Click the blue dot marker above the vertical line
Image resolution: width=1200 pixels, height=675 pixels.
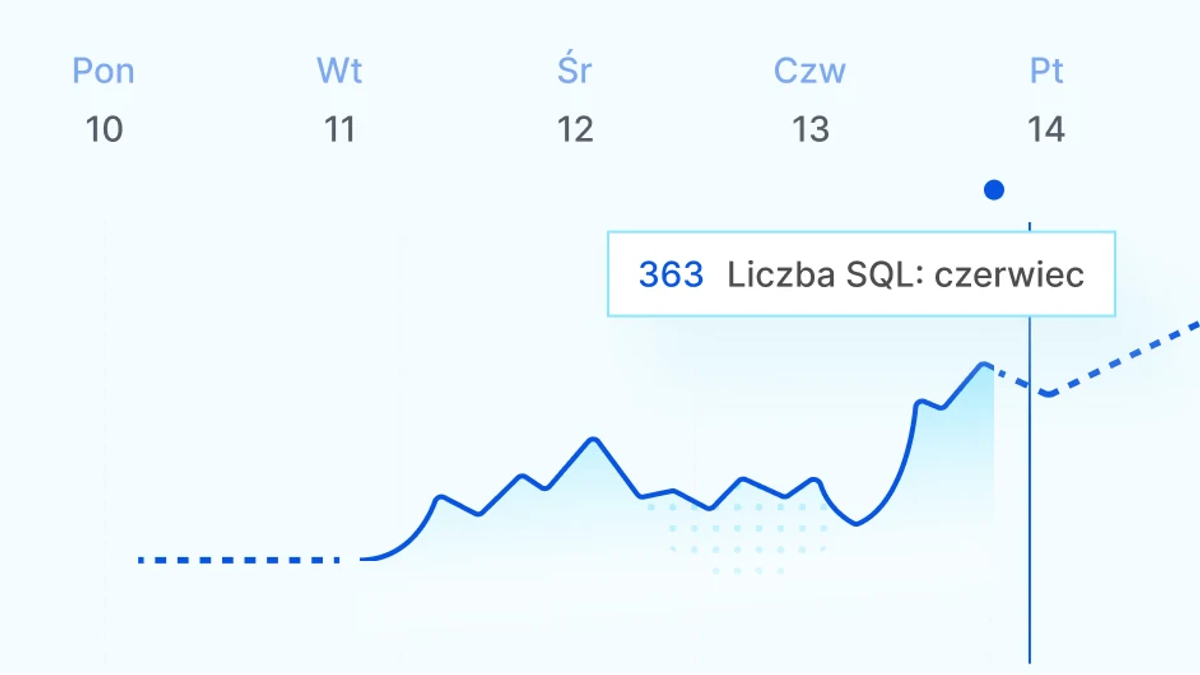(994, 189)
